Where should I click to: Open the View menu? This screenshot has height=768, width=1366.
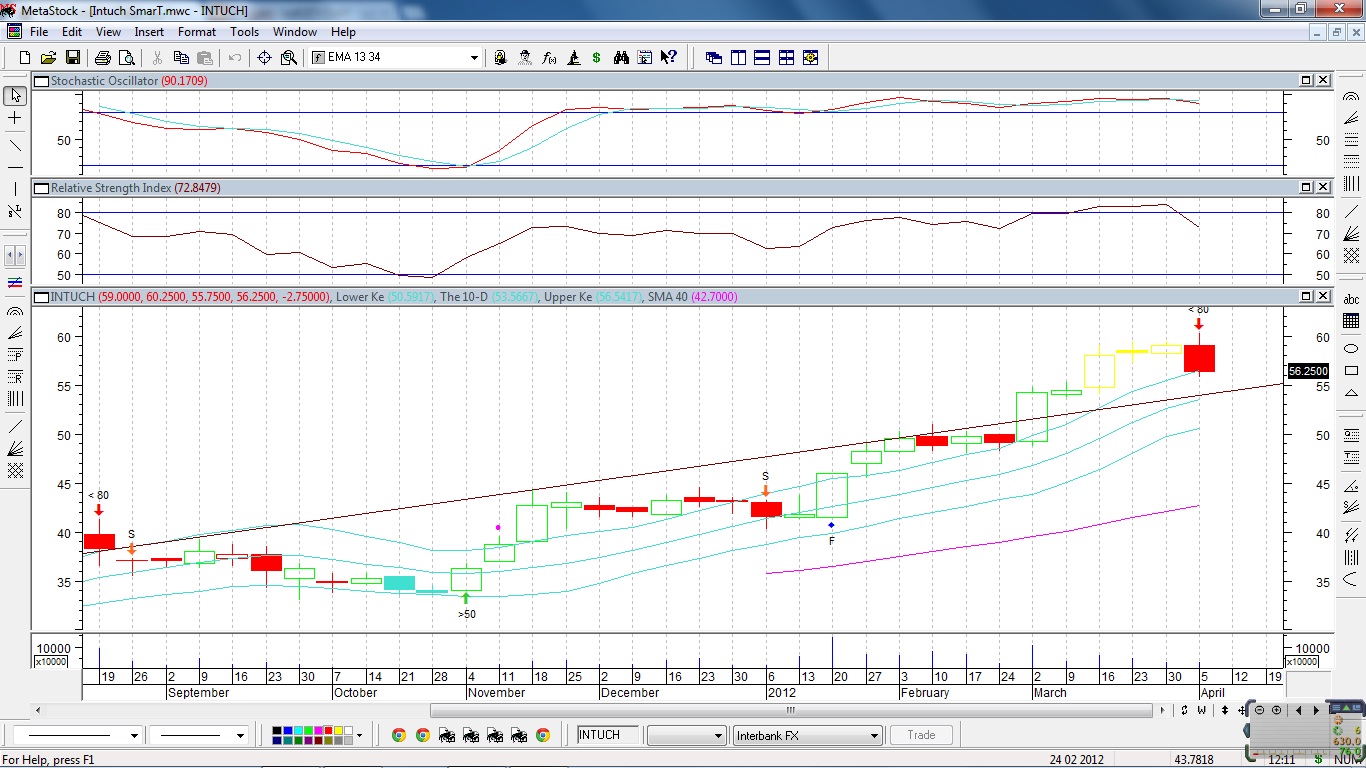108,32
